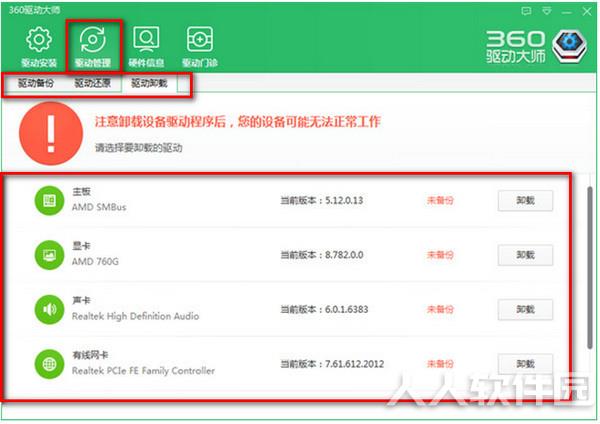Switch to the 驱动备份 tab
This screenshot has height=424, width=600.
point(36,83)
